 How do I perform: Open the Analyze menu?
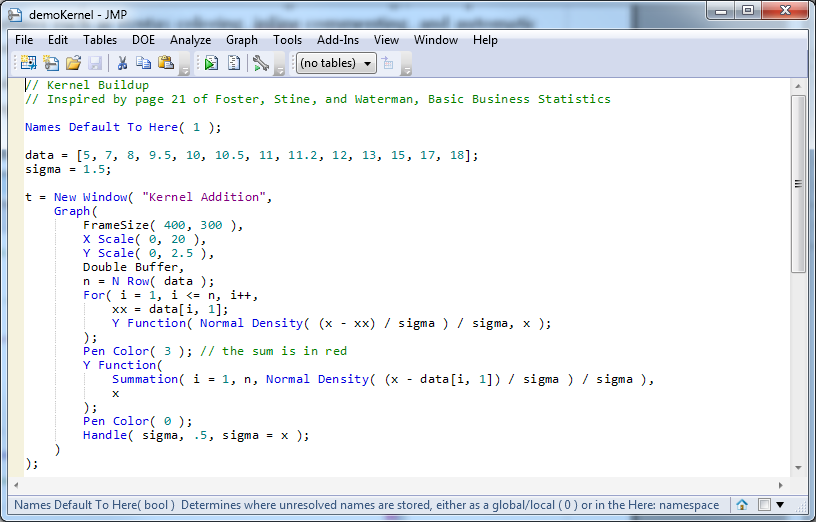click(190, 40)
